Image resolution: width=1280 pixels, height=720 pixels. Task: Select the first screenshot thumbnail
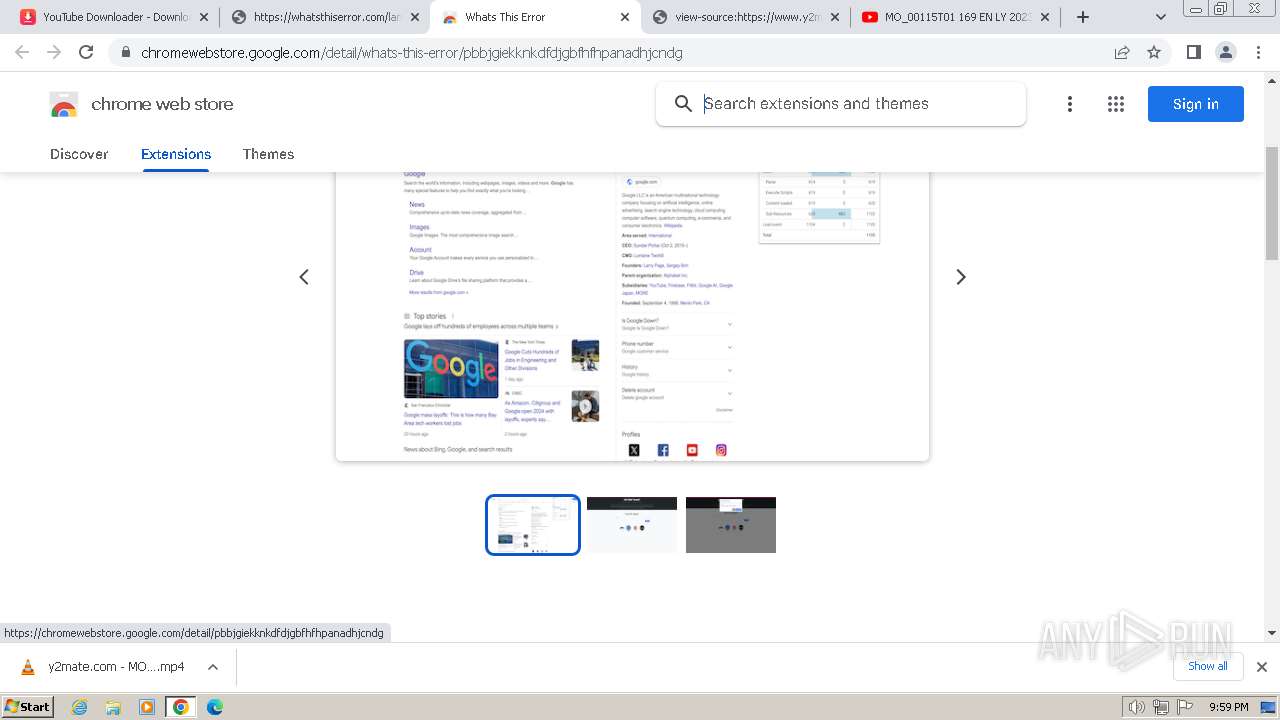tap(533, 525)
